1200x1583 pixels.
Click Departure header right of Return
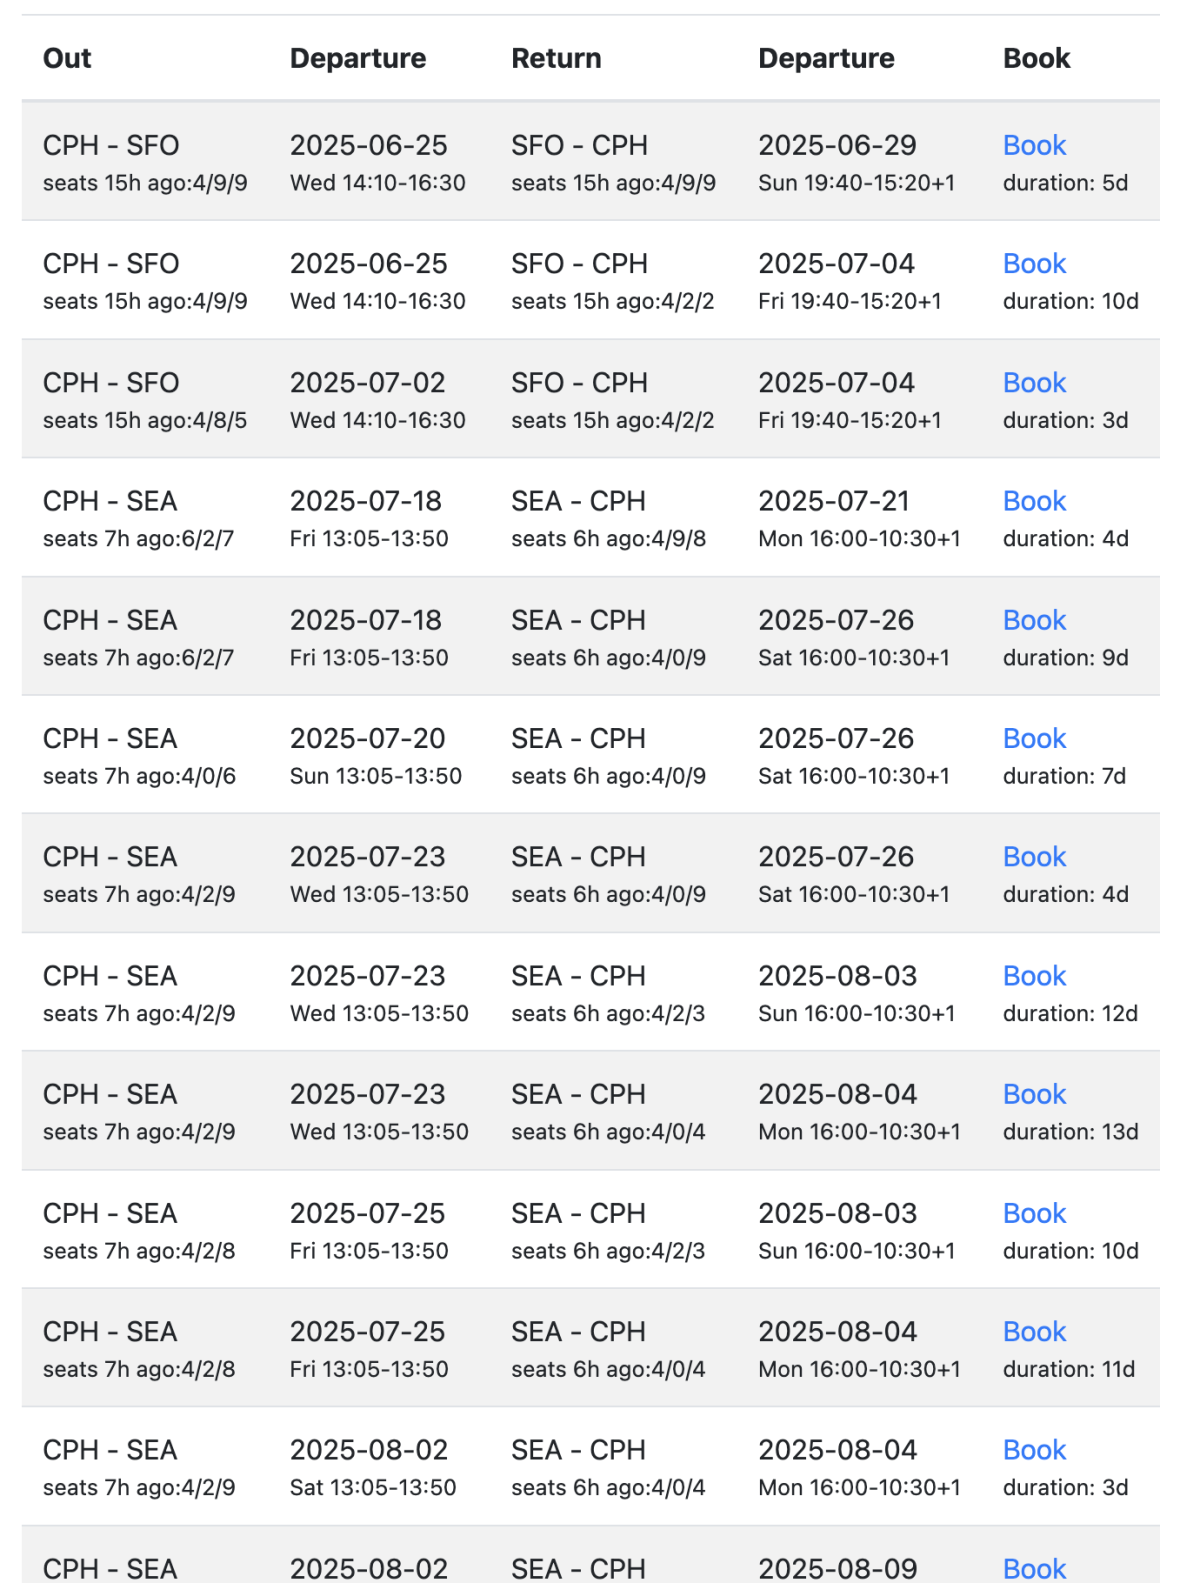[826, 59]
